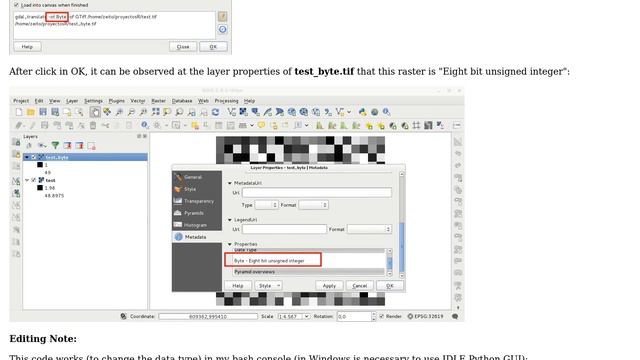Collapse the test layer tree arrow

click(27, 180)
